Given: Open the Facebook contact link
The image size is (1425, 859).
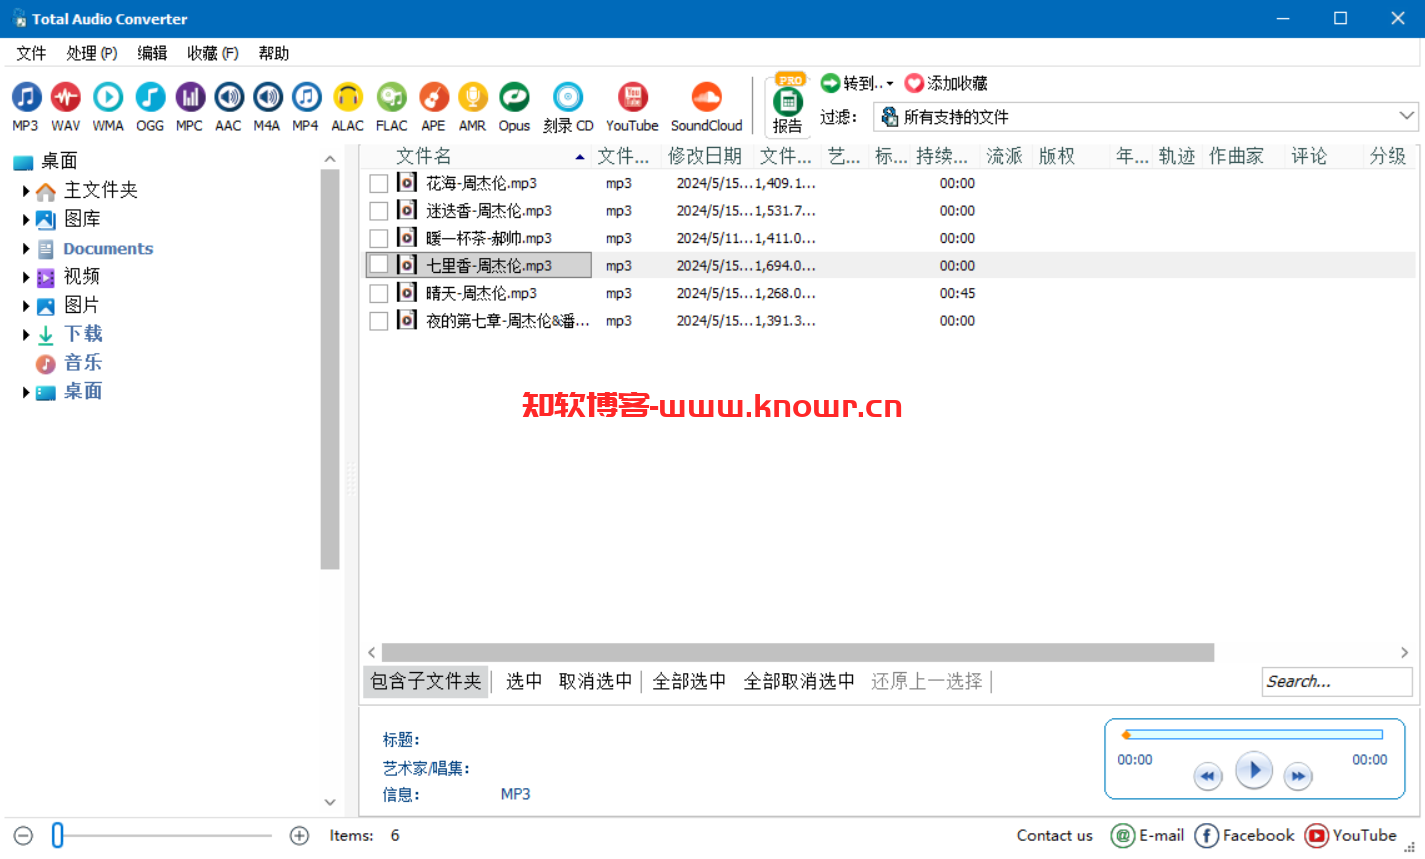Looking at the screenshot, I should 1244,835.
